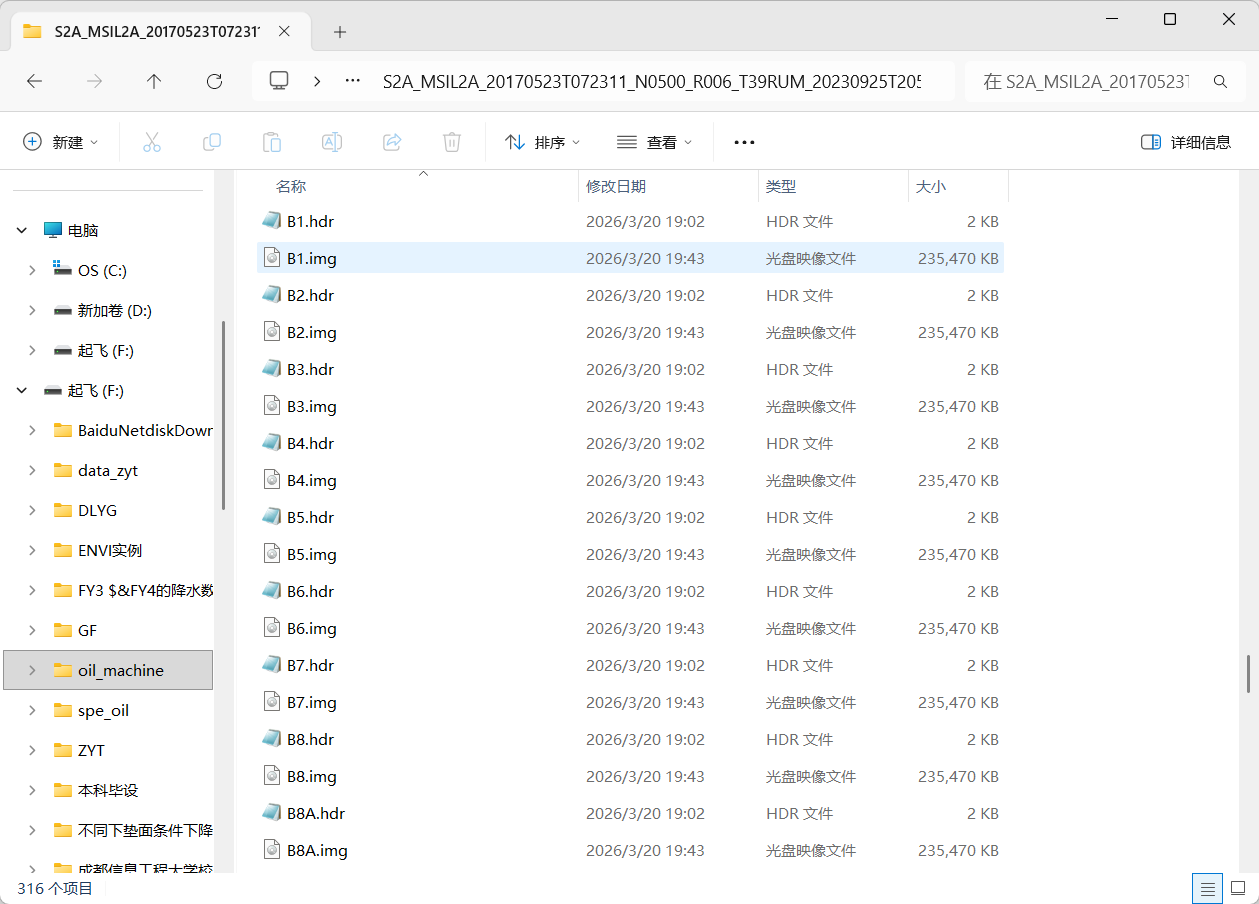Select the file B8.hdr
This screenshot has width=1259, height=904.
pos(630,739)
